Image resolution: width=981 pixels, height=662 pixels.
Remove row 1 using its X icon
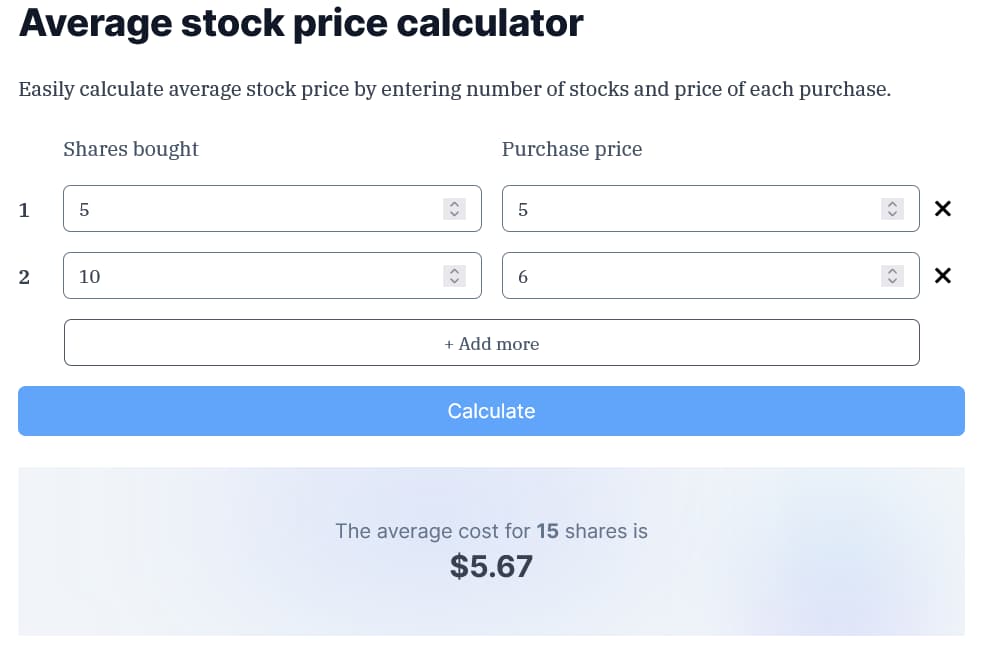click(x=941, y=209)
